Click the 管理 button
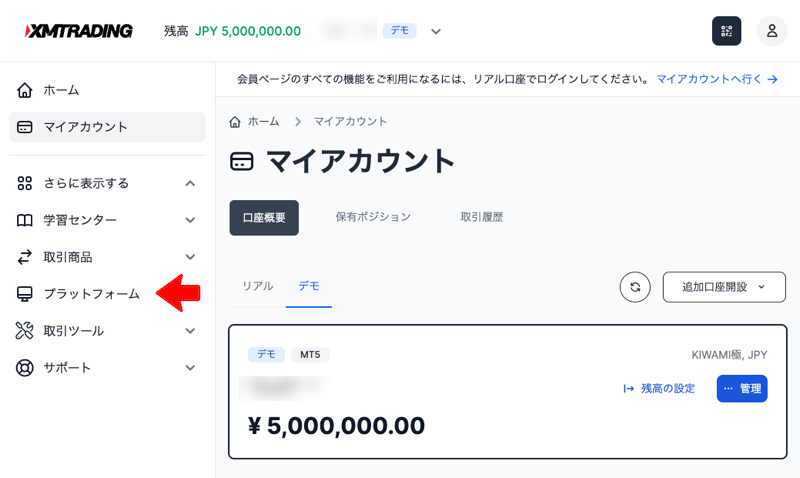 pos(742,389)
